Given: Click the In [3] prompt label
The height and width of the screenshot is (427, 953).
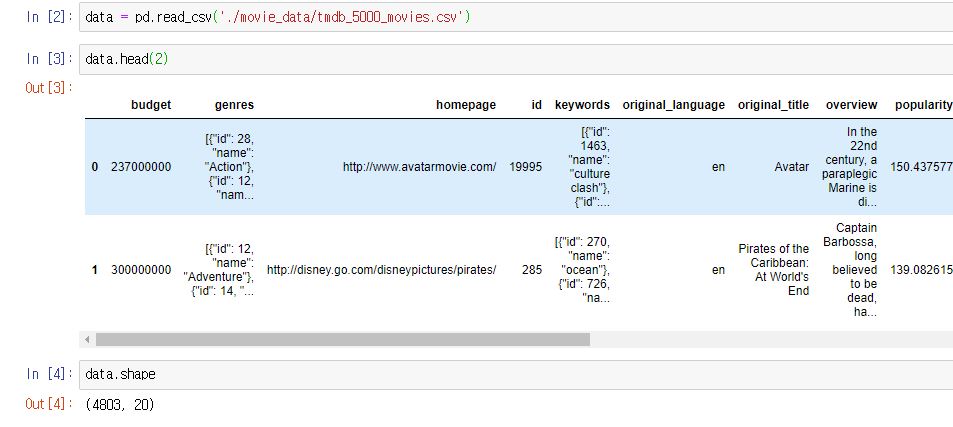Looking at the screenshot, I should click(x=49, y=59).
